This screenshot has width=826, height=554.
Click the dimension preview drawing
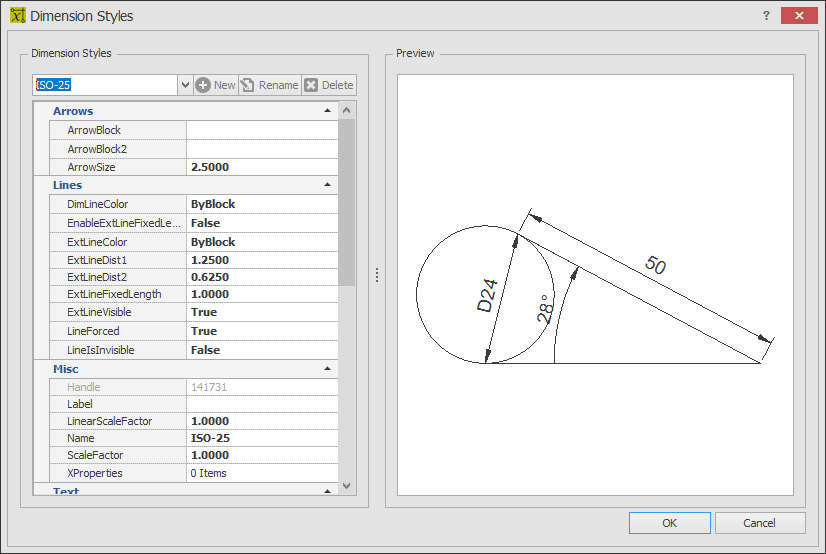point(595,285)
